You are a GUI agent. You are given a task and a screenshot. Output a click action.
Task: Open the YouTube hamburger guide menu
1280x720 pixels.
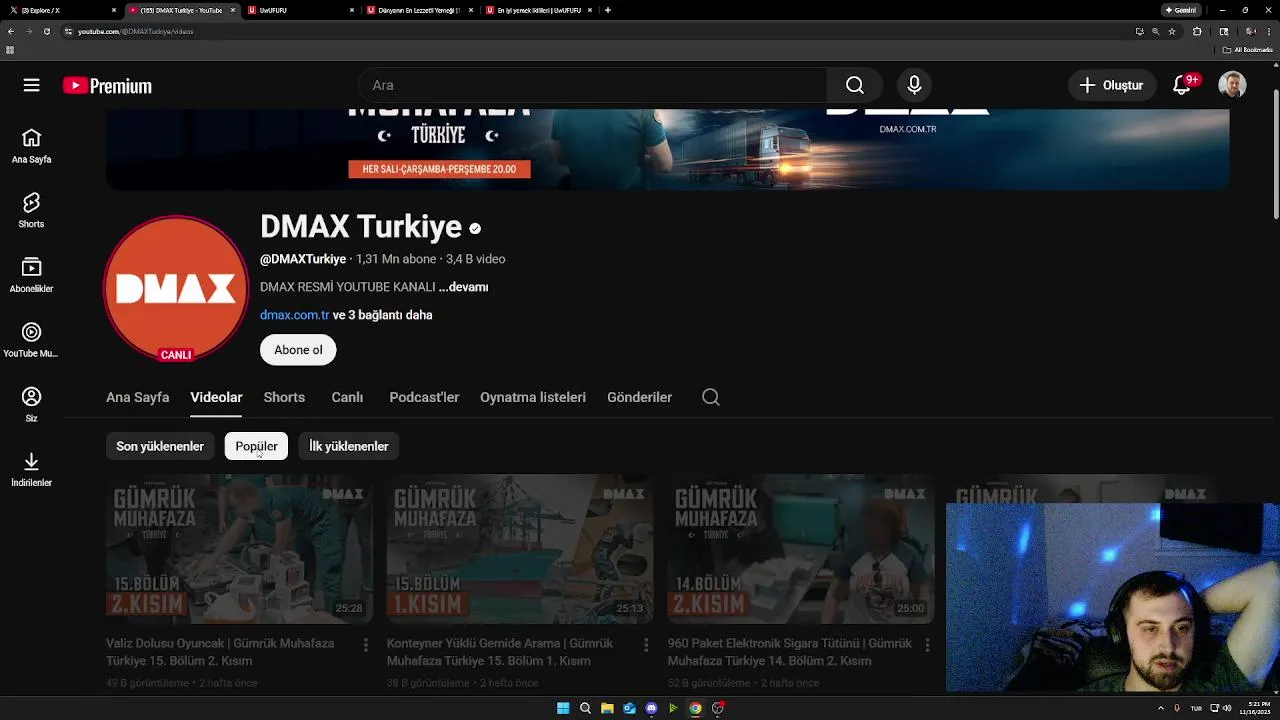point(32,86)
